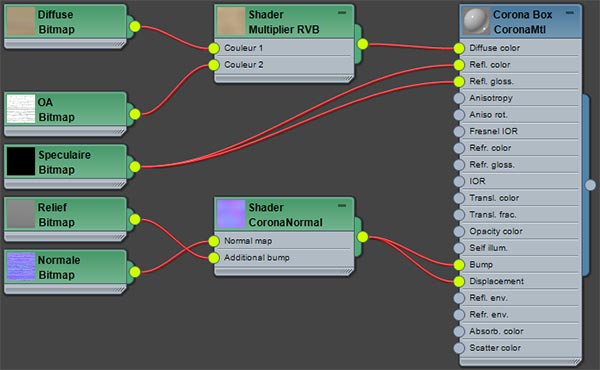The height and width of the screenshot is (370, 600).
Task: Collapse the Multiplier RVB shader node
Action: 342,13
